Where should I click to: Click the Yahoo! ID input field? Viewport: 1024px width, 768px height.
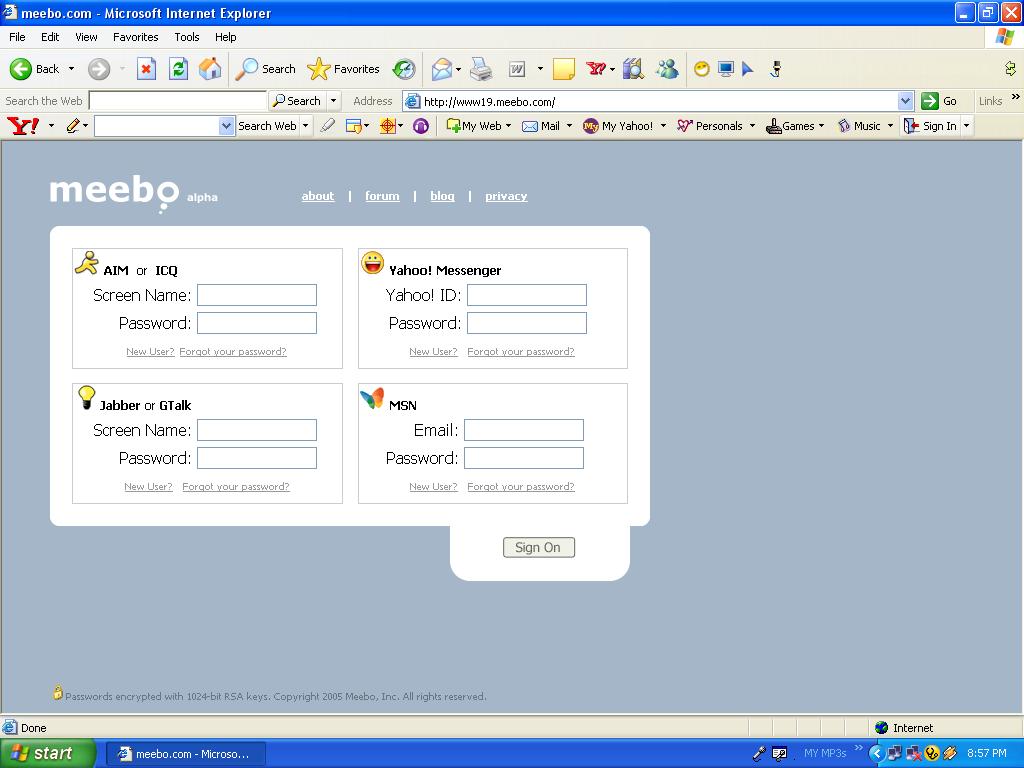tap(526, 295)
